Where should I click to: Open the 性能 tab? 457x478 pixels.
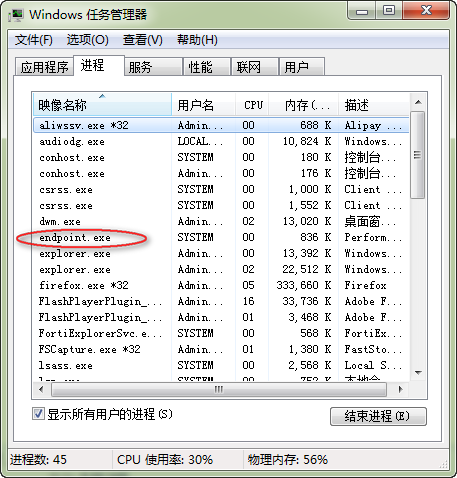(207, 67)
